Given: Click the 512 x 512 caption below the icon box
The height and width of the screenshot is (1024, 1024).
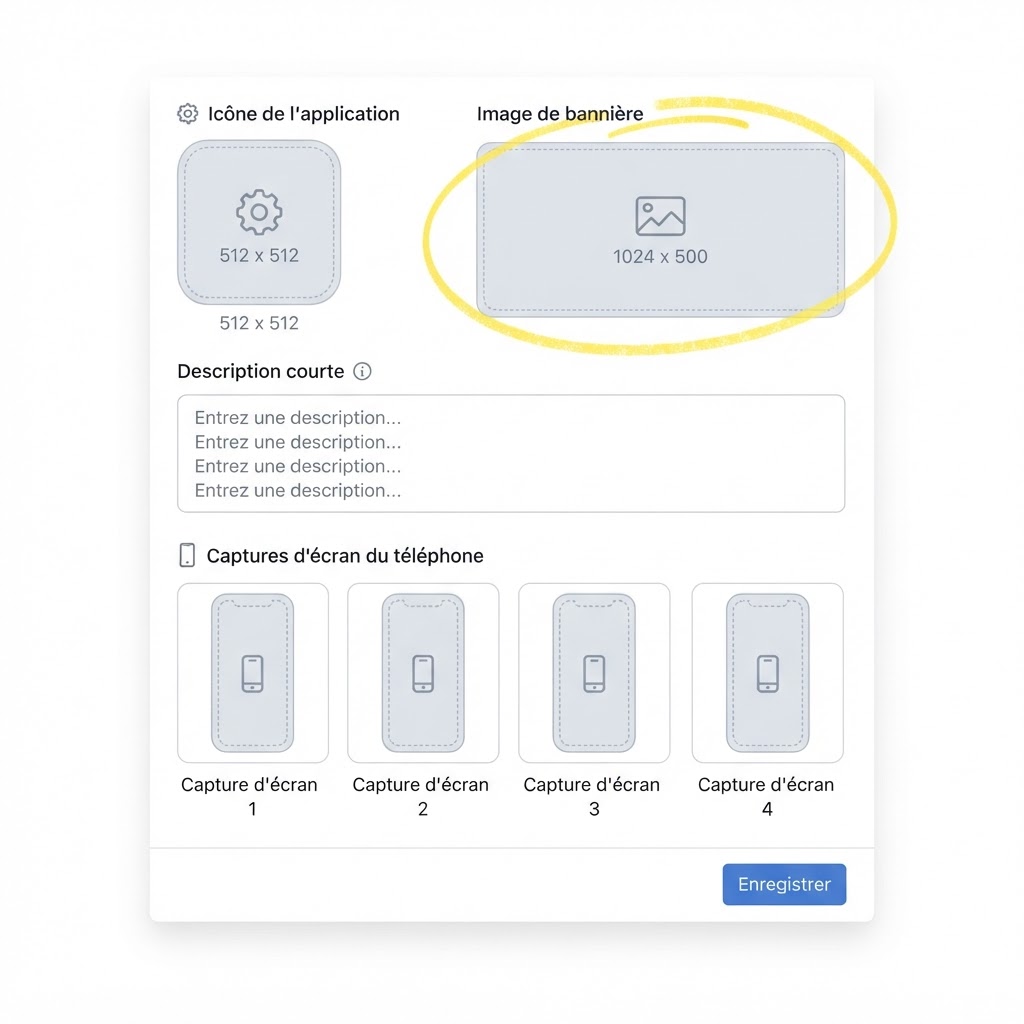Looking at the screenshot, I should tap(259, 323).
